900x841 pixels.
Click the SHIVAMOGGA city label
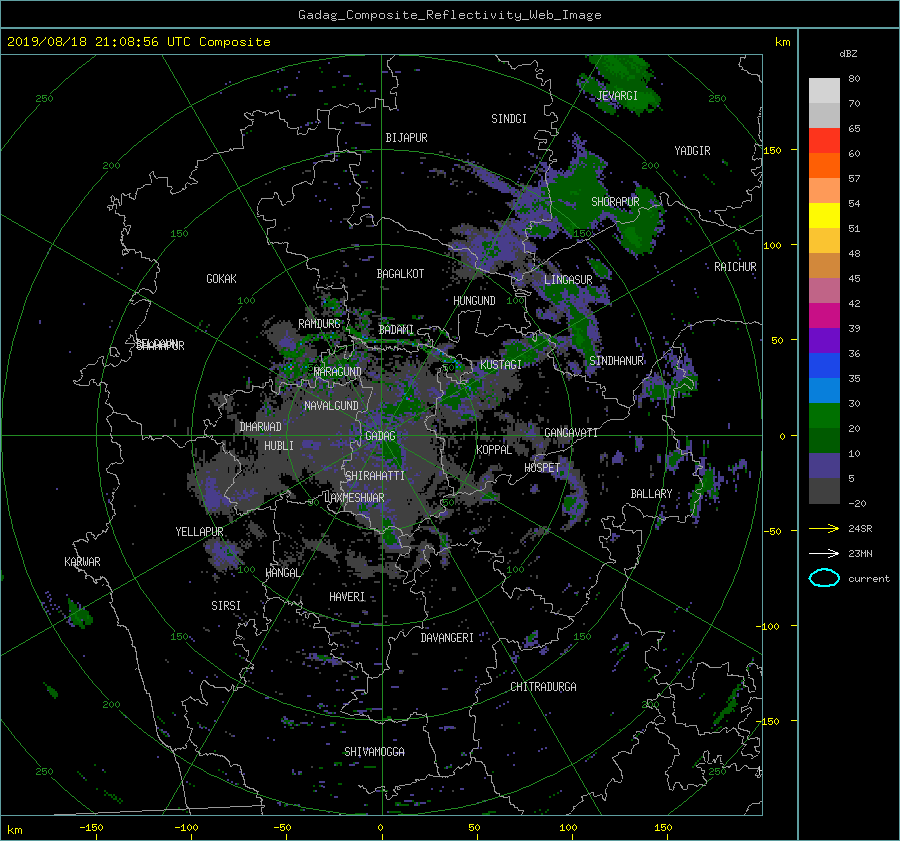(x=374, y=751)
